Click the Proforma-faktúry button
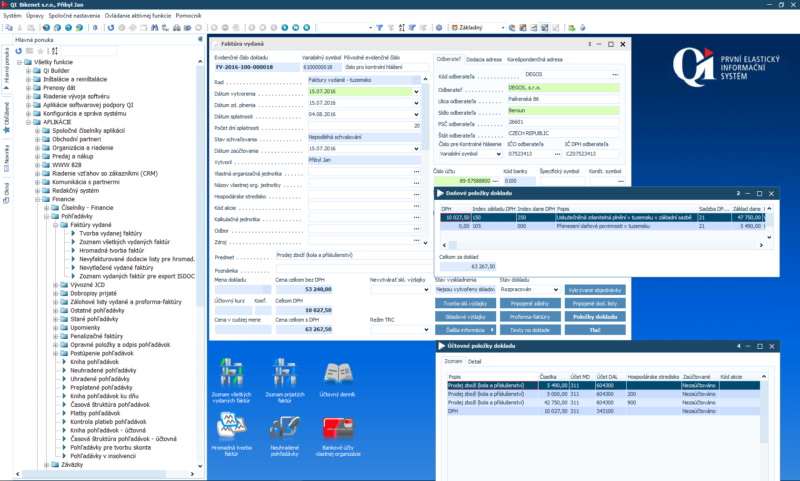The height and width of the screenshot is (481, 800). tap(530, 317)
